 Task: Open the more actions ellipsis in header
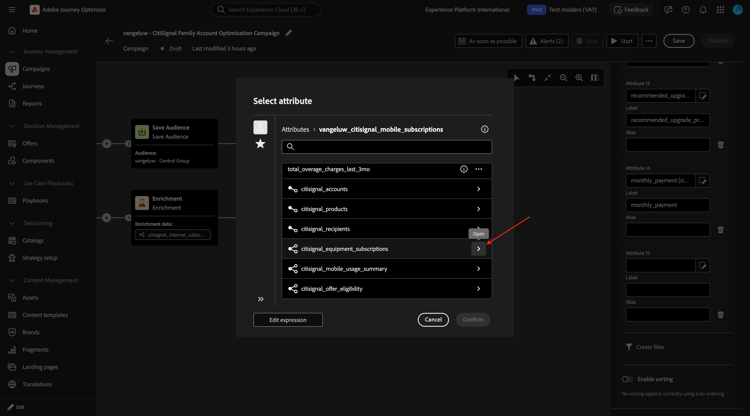click(649, 41)
